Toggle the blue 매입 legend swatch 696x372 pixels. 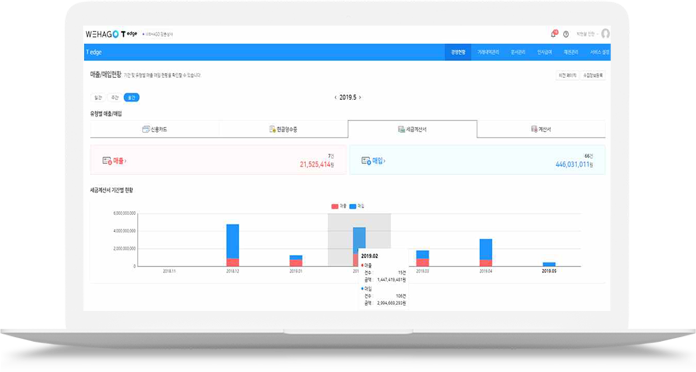(x=353, y=206)
